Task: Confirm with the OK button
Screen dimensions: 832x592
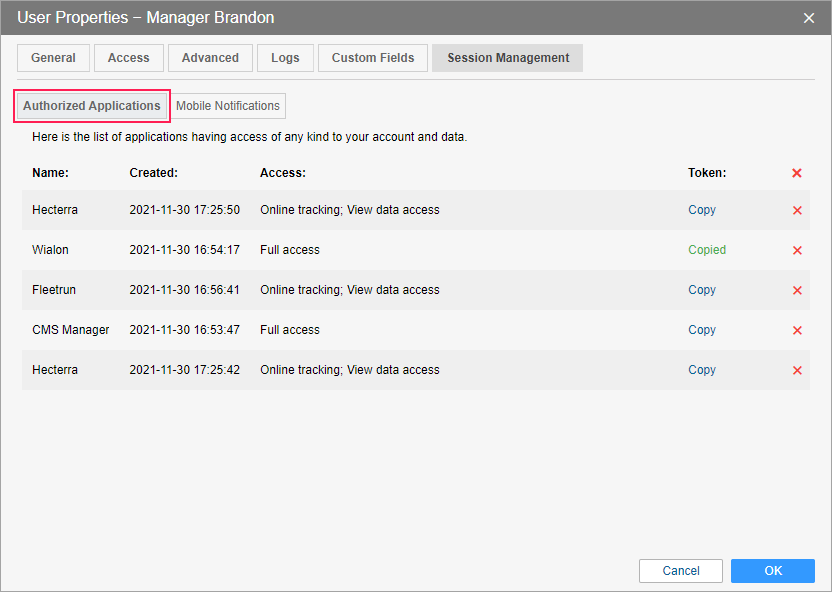Action: click(x=772, y=571)
